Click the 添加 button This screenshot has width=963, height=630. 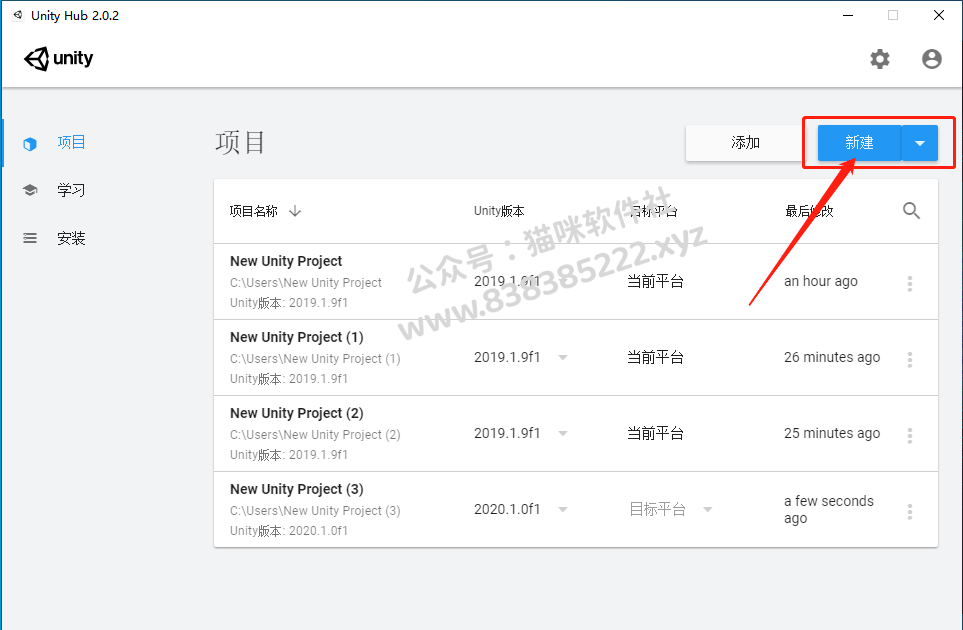click(745, 143)
